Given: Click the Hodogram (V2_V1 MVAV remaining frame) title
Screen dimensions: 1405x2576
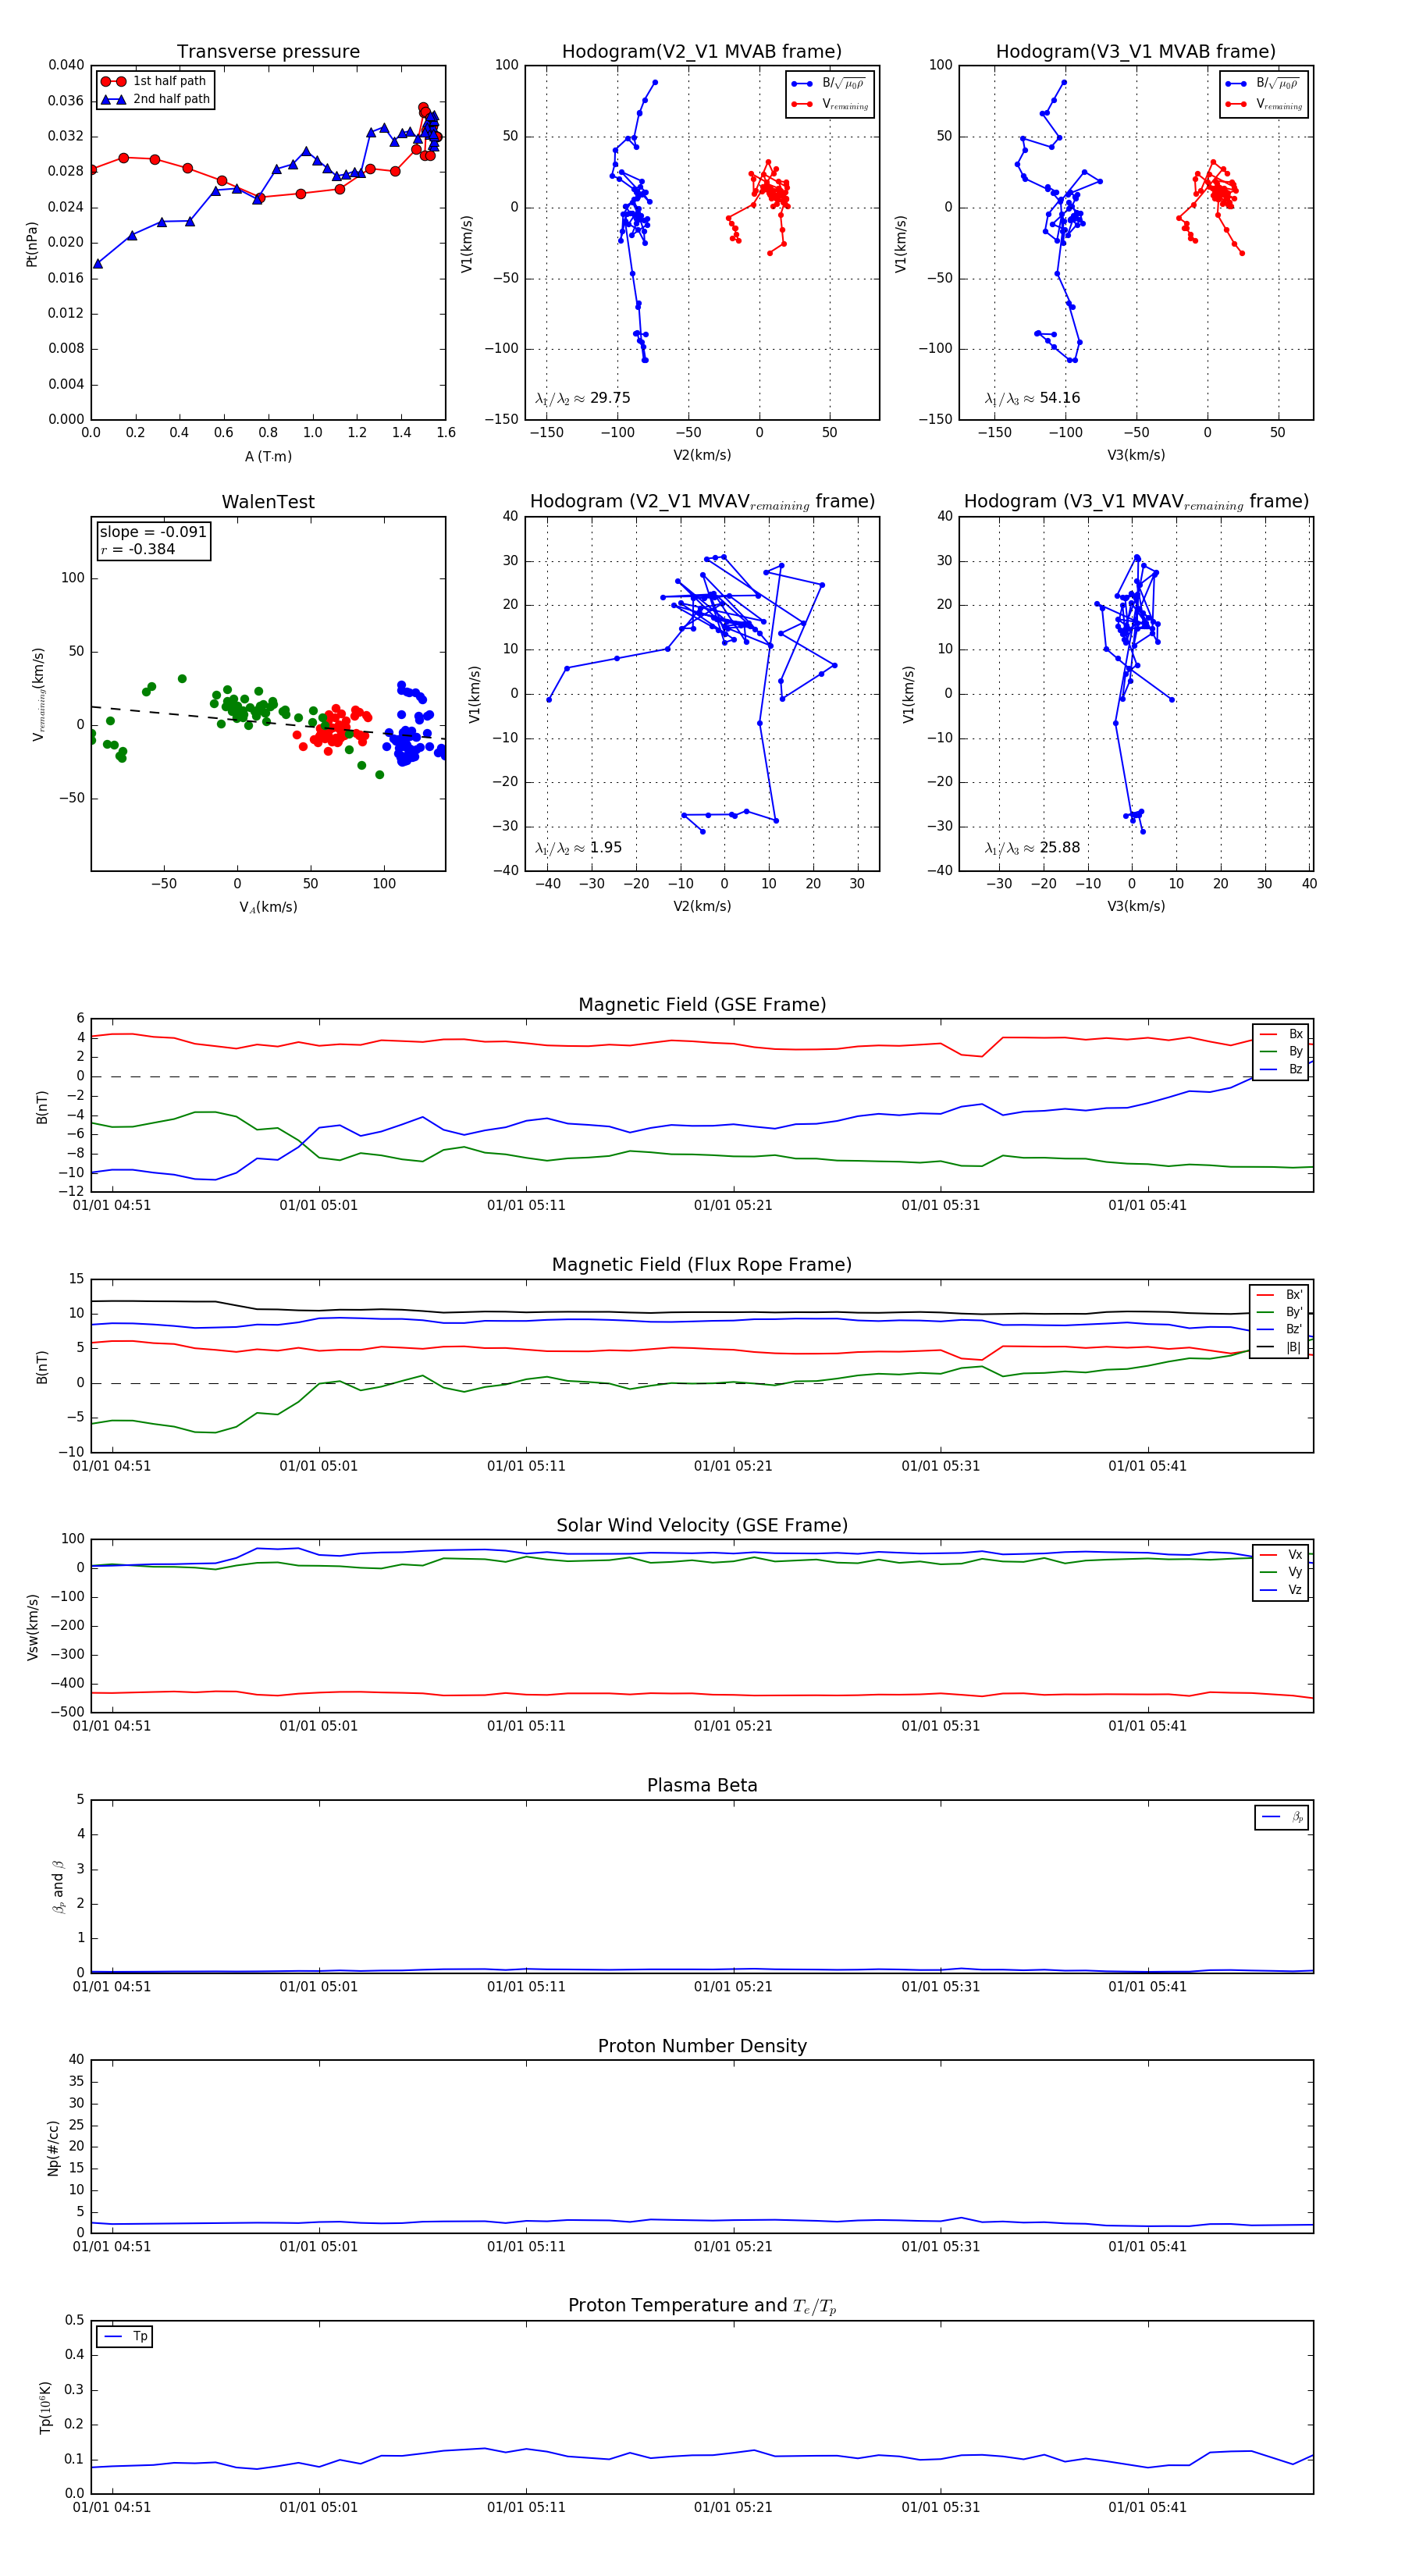Looking at the screenshot, I should (702, 502).
